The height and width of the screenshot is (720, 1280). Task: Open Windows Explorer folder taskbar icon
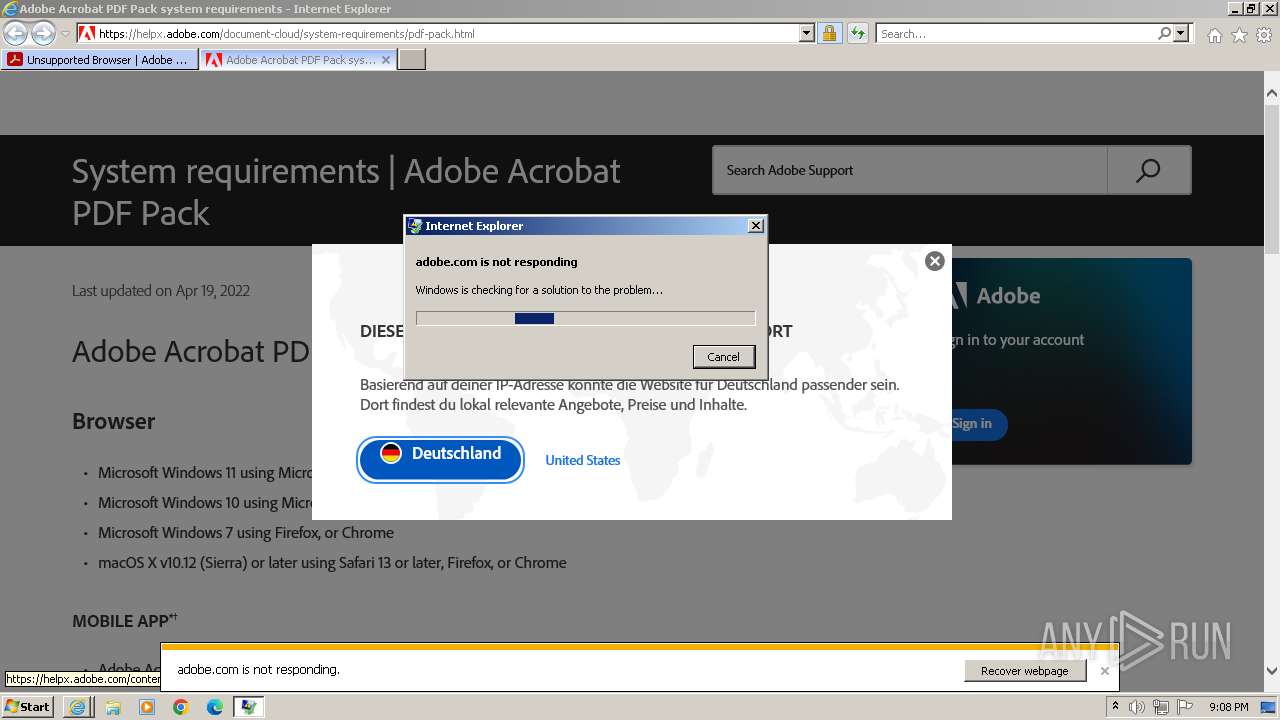113,707
